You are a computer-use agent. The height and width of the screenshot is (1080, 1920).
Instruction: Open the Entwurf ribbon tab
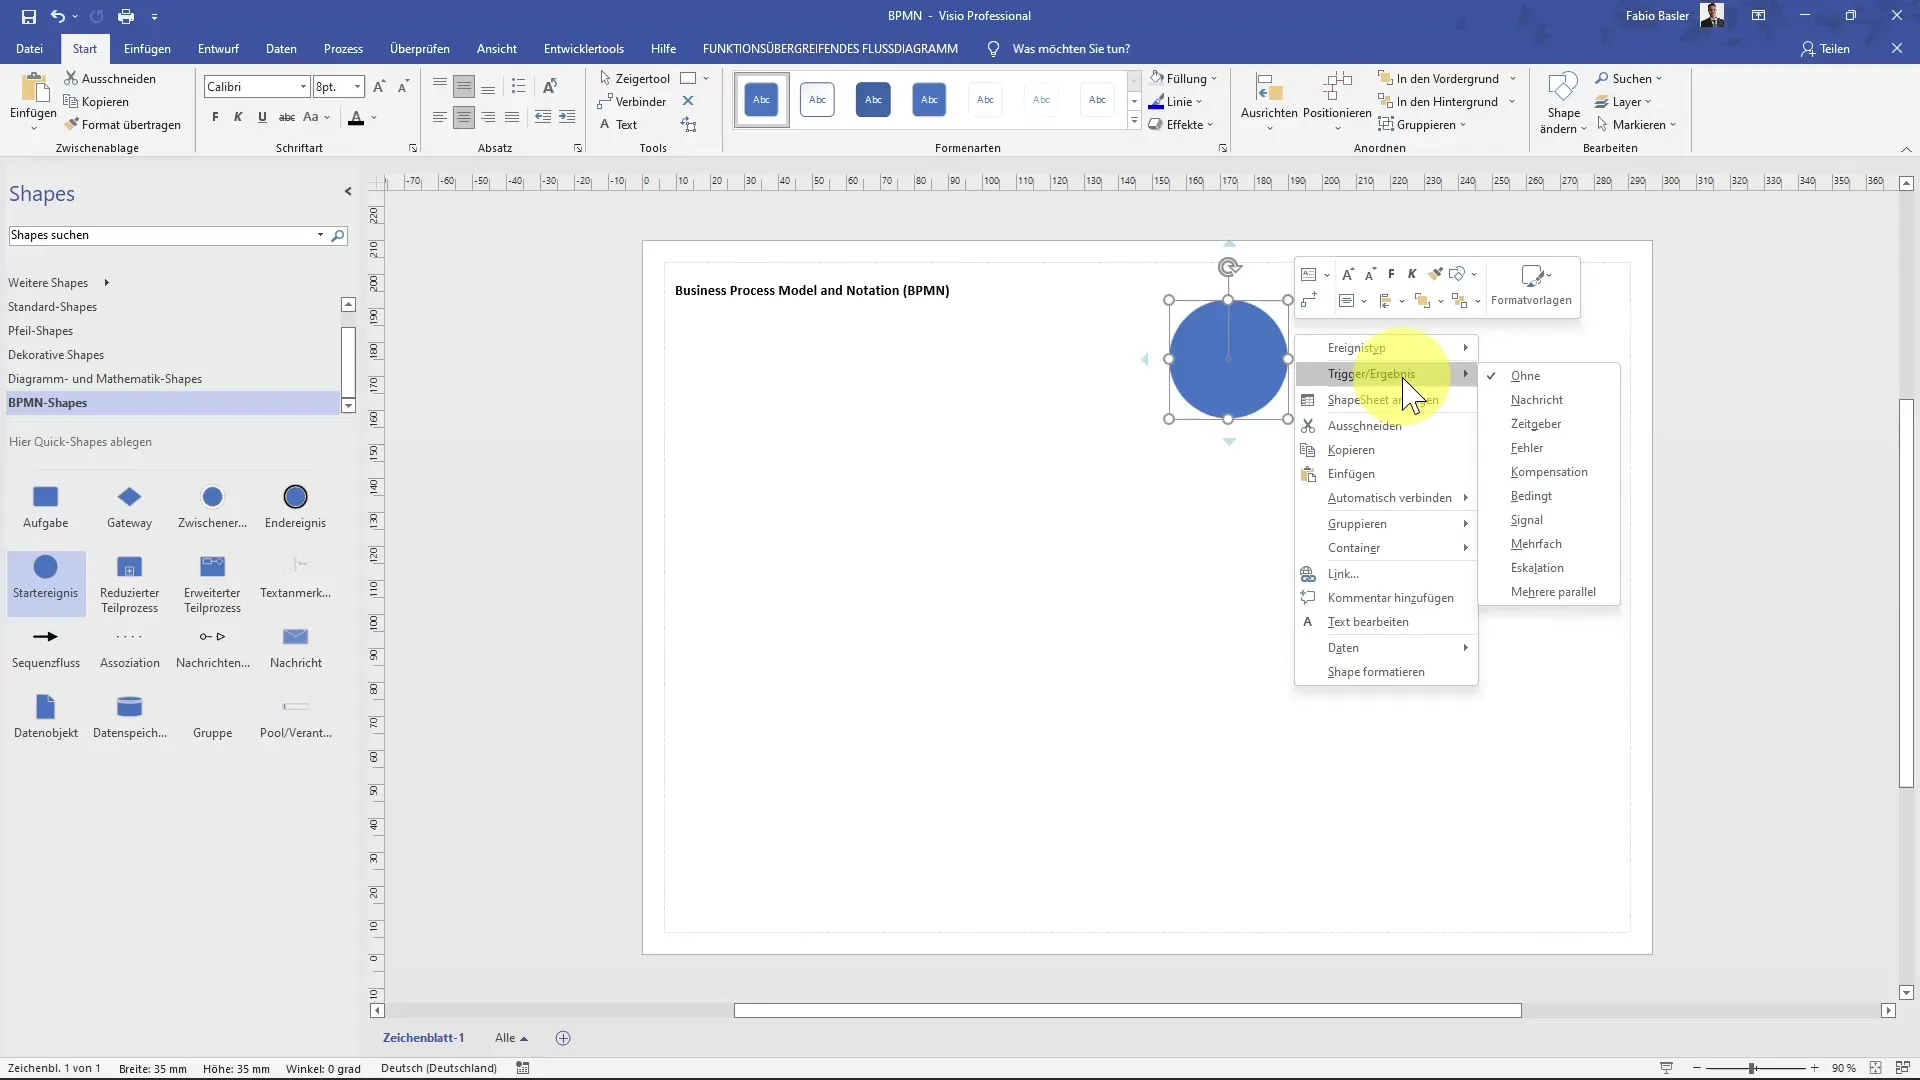[218, 48]
